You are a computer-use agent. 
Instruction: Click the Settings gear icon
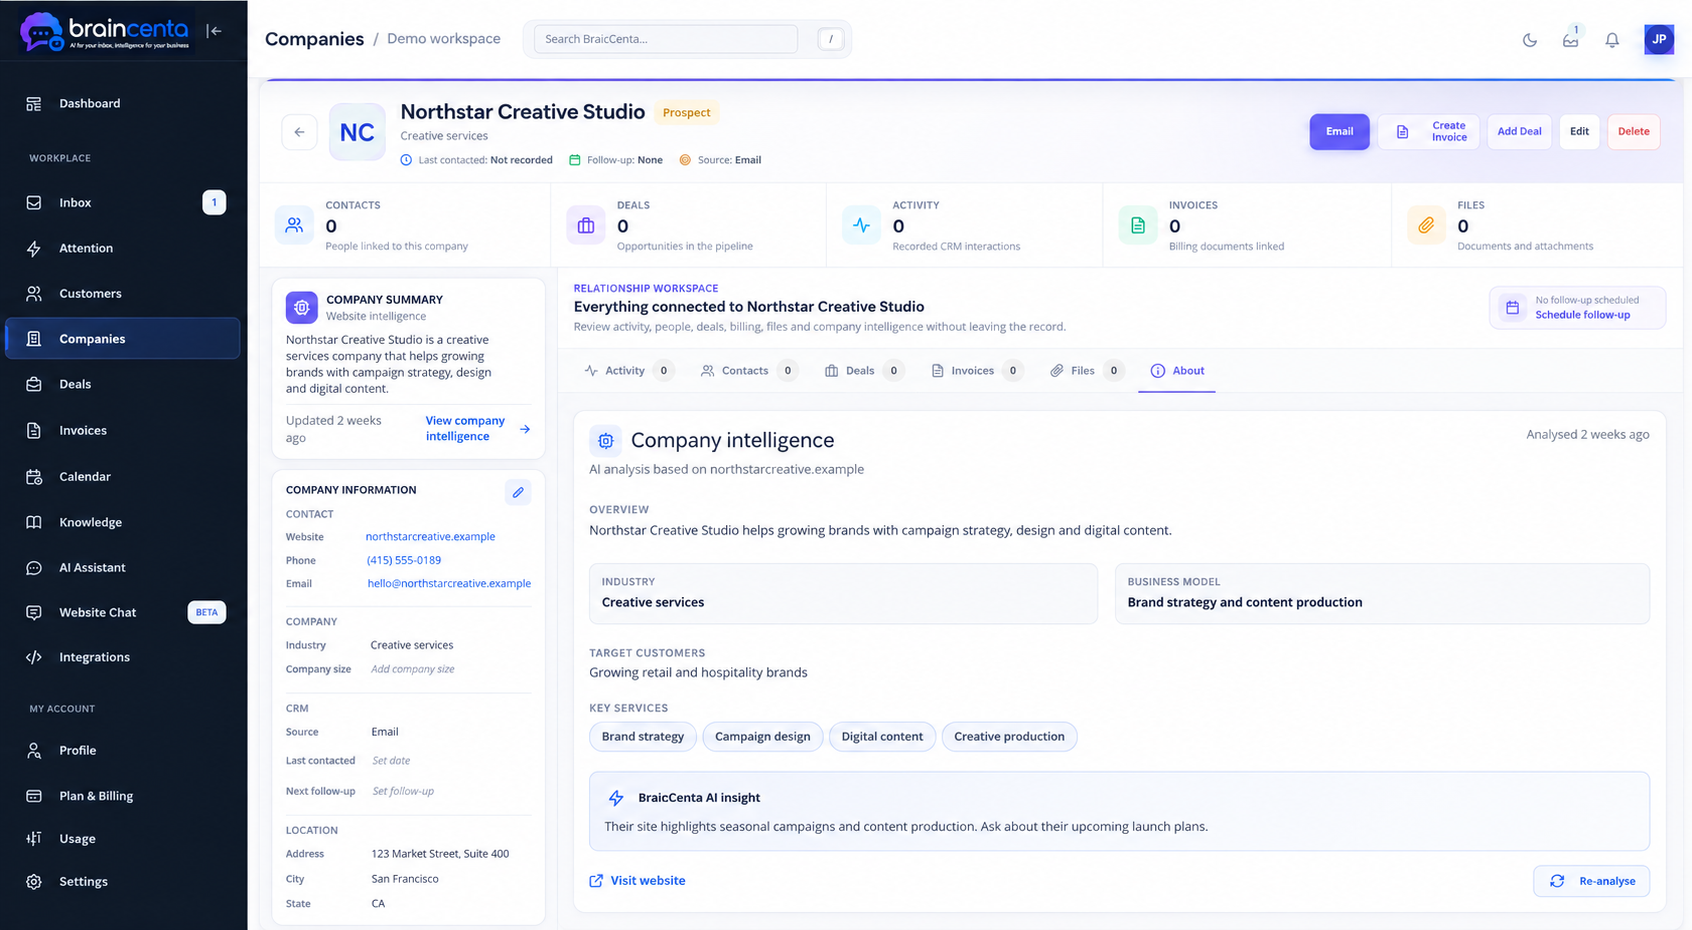coord(34,881)
